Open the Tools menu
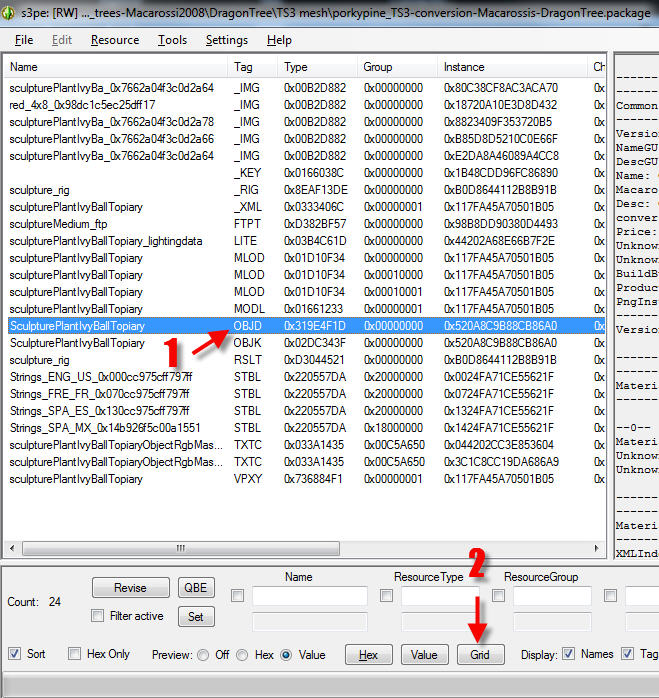The image size is (659, 698). click(172, 40)
